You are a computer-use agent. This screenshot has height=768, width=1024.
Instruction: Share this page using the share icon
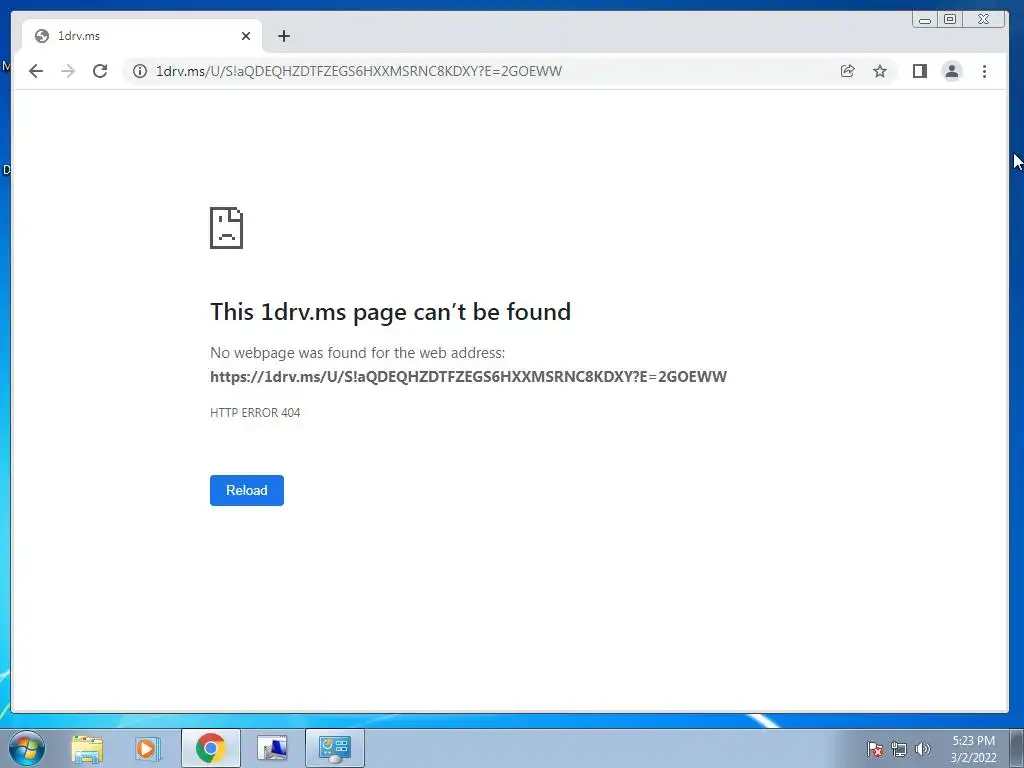coord(848,71)
